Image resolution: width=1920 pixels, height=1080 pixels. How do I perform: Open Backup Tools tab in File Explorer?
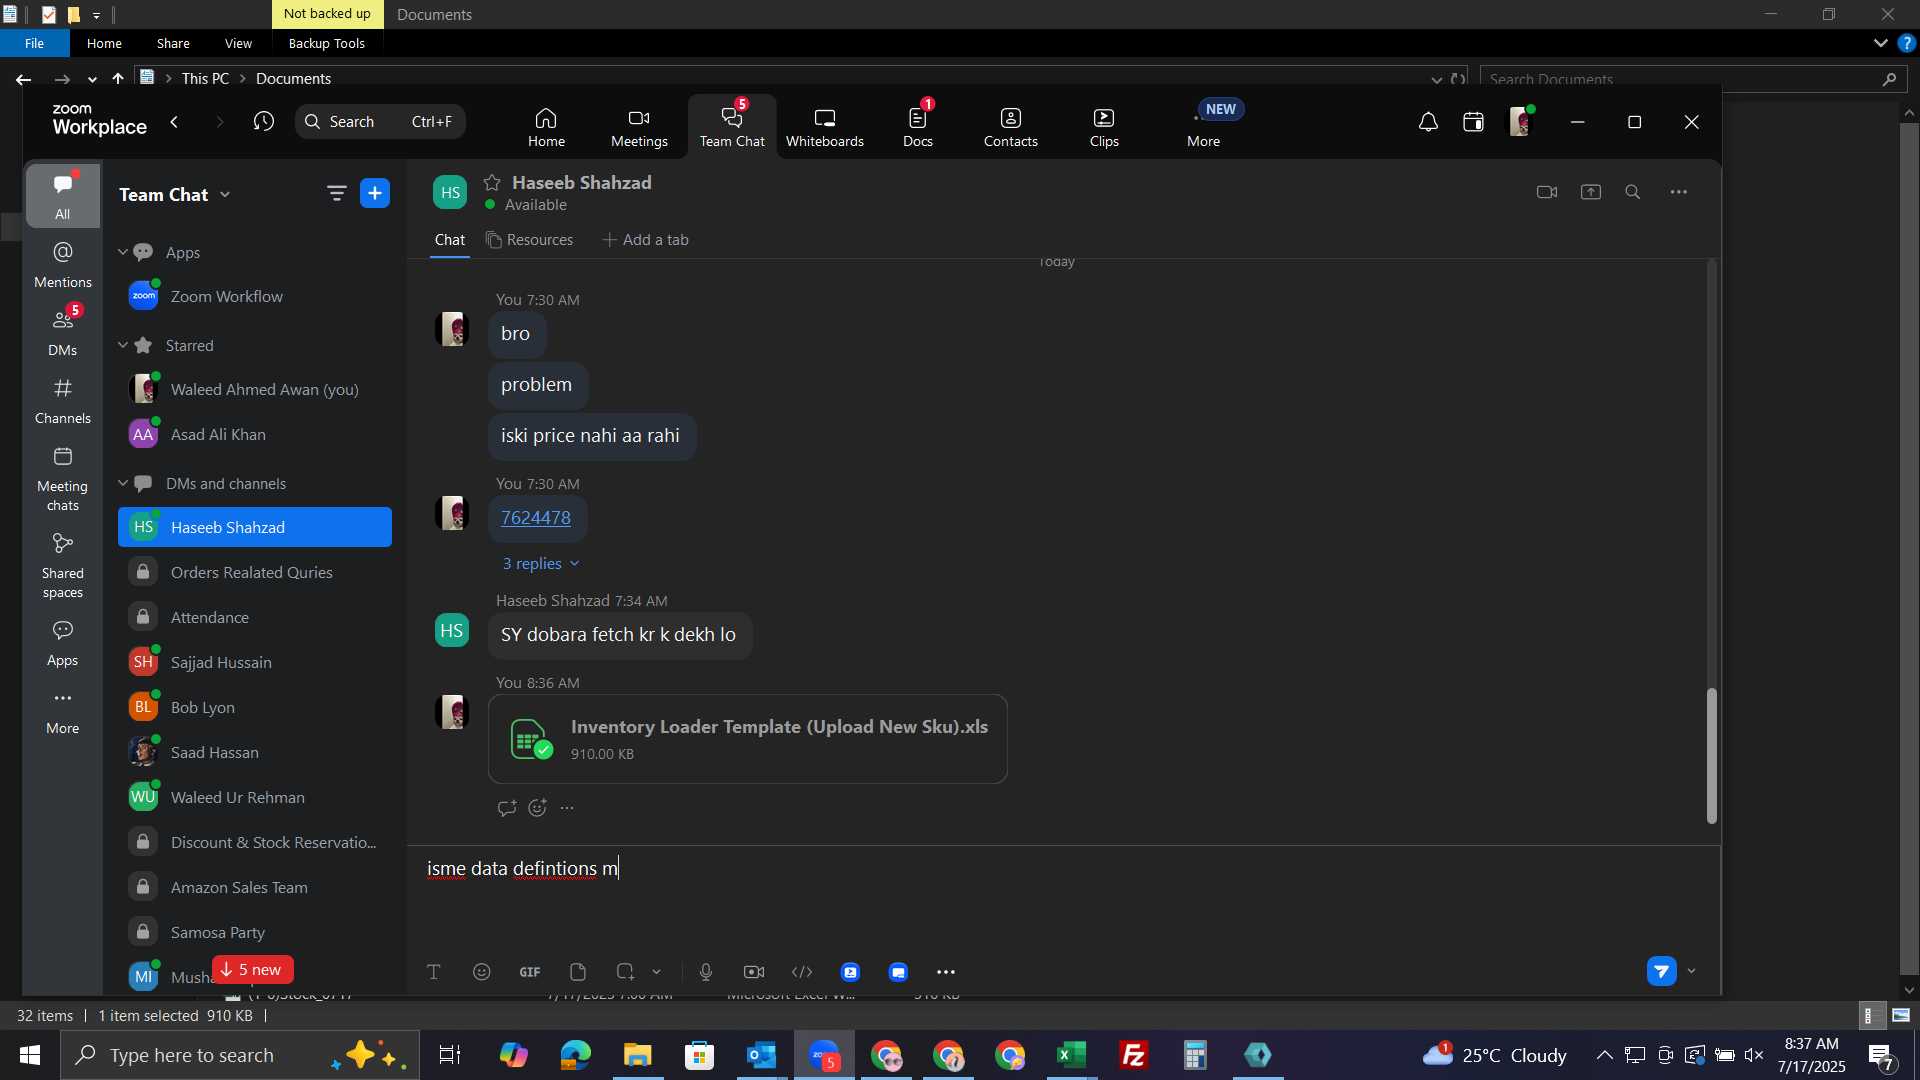[327, 43]
